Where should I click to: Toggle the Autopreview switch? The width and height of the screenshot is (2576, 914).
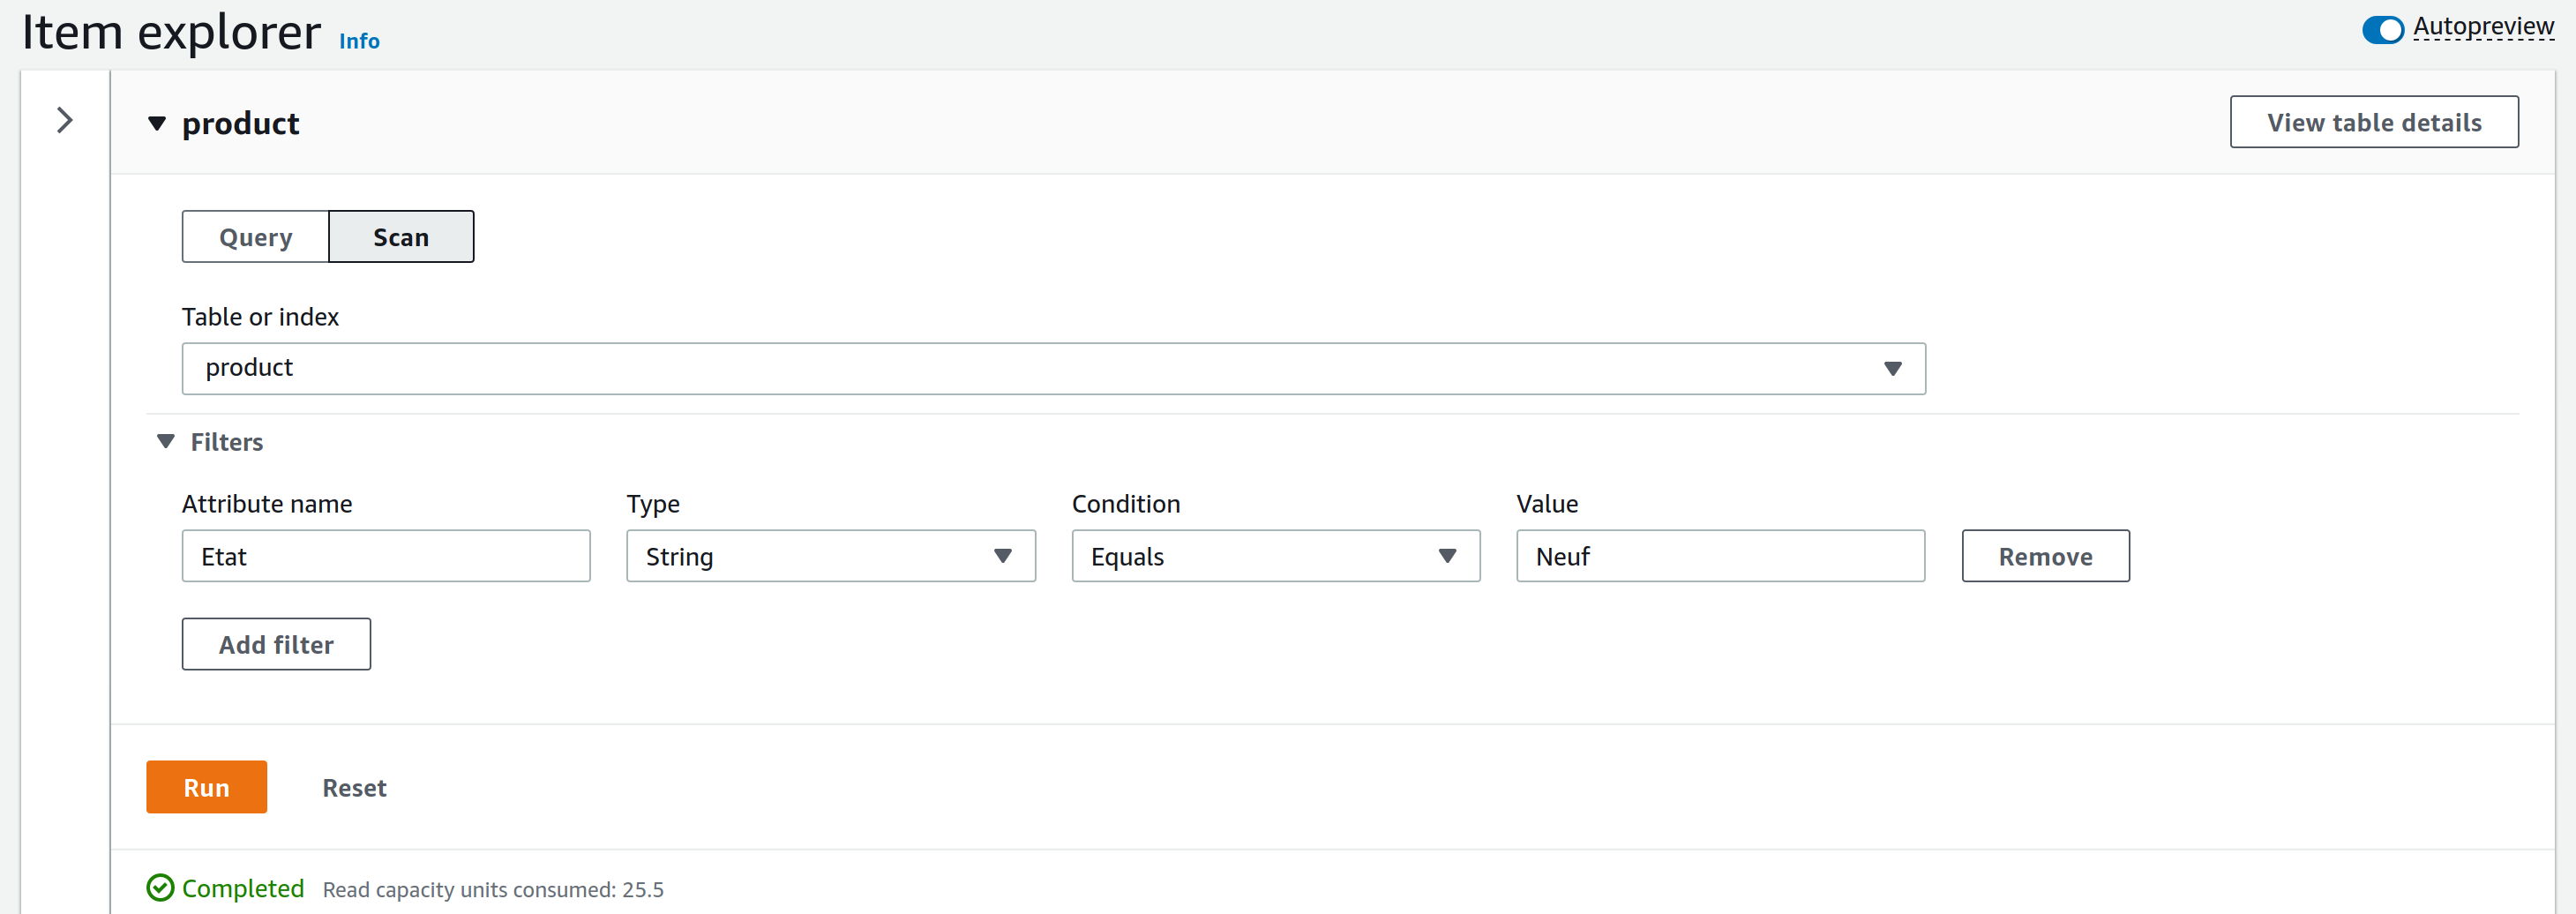pyautogui.click(x=2381, y=30)
